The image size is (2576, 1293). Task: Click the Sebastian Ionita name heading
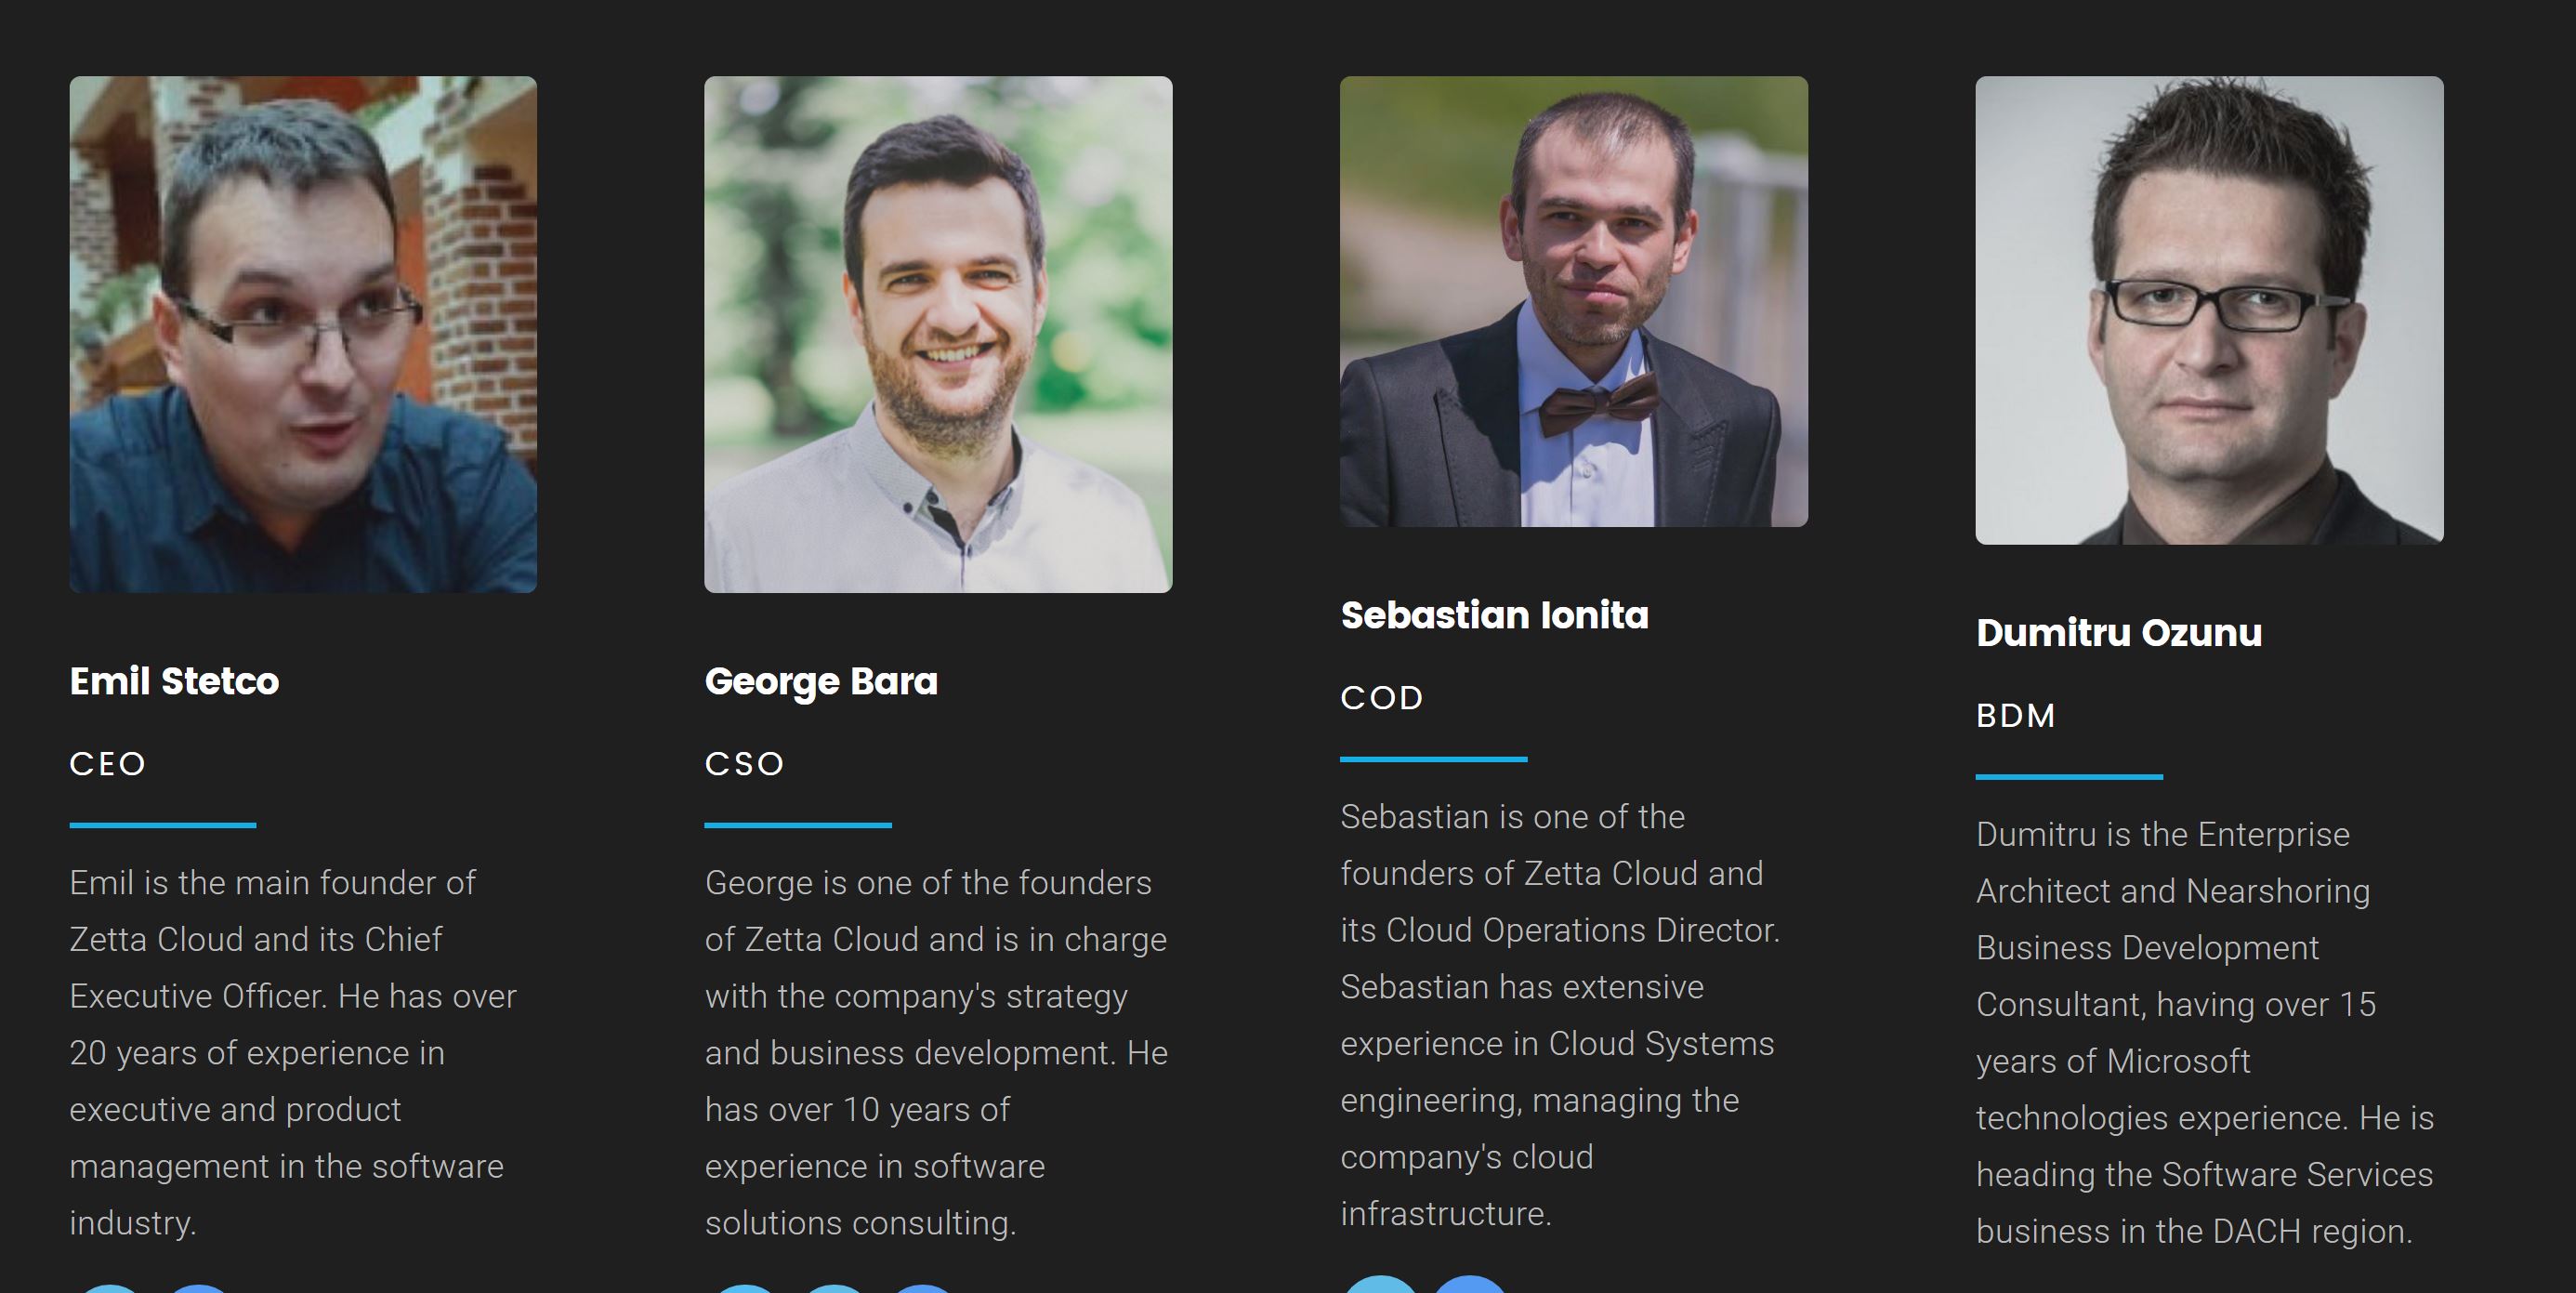[1494, 615]
